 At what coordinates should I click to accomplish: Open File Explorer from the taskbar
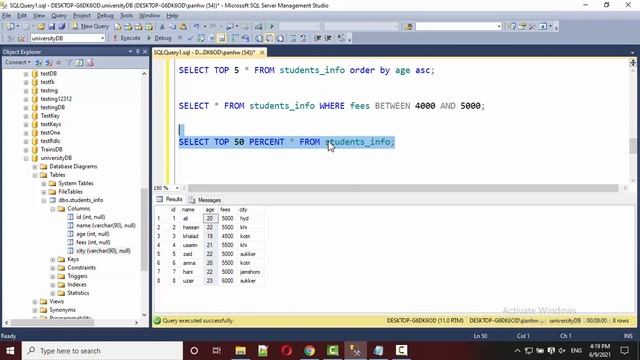[x=240, y=351]
